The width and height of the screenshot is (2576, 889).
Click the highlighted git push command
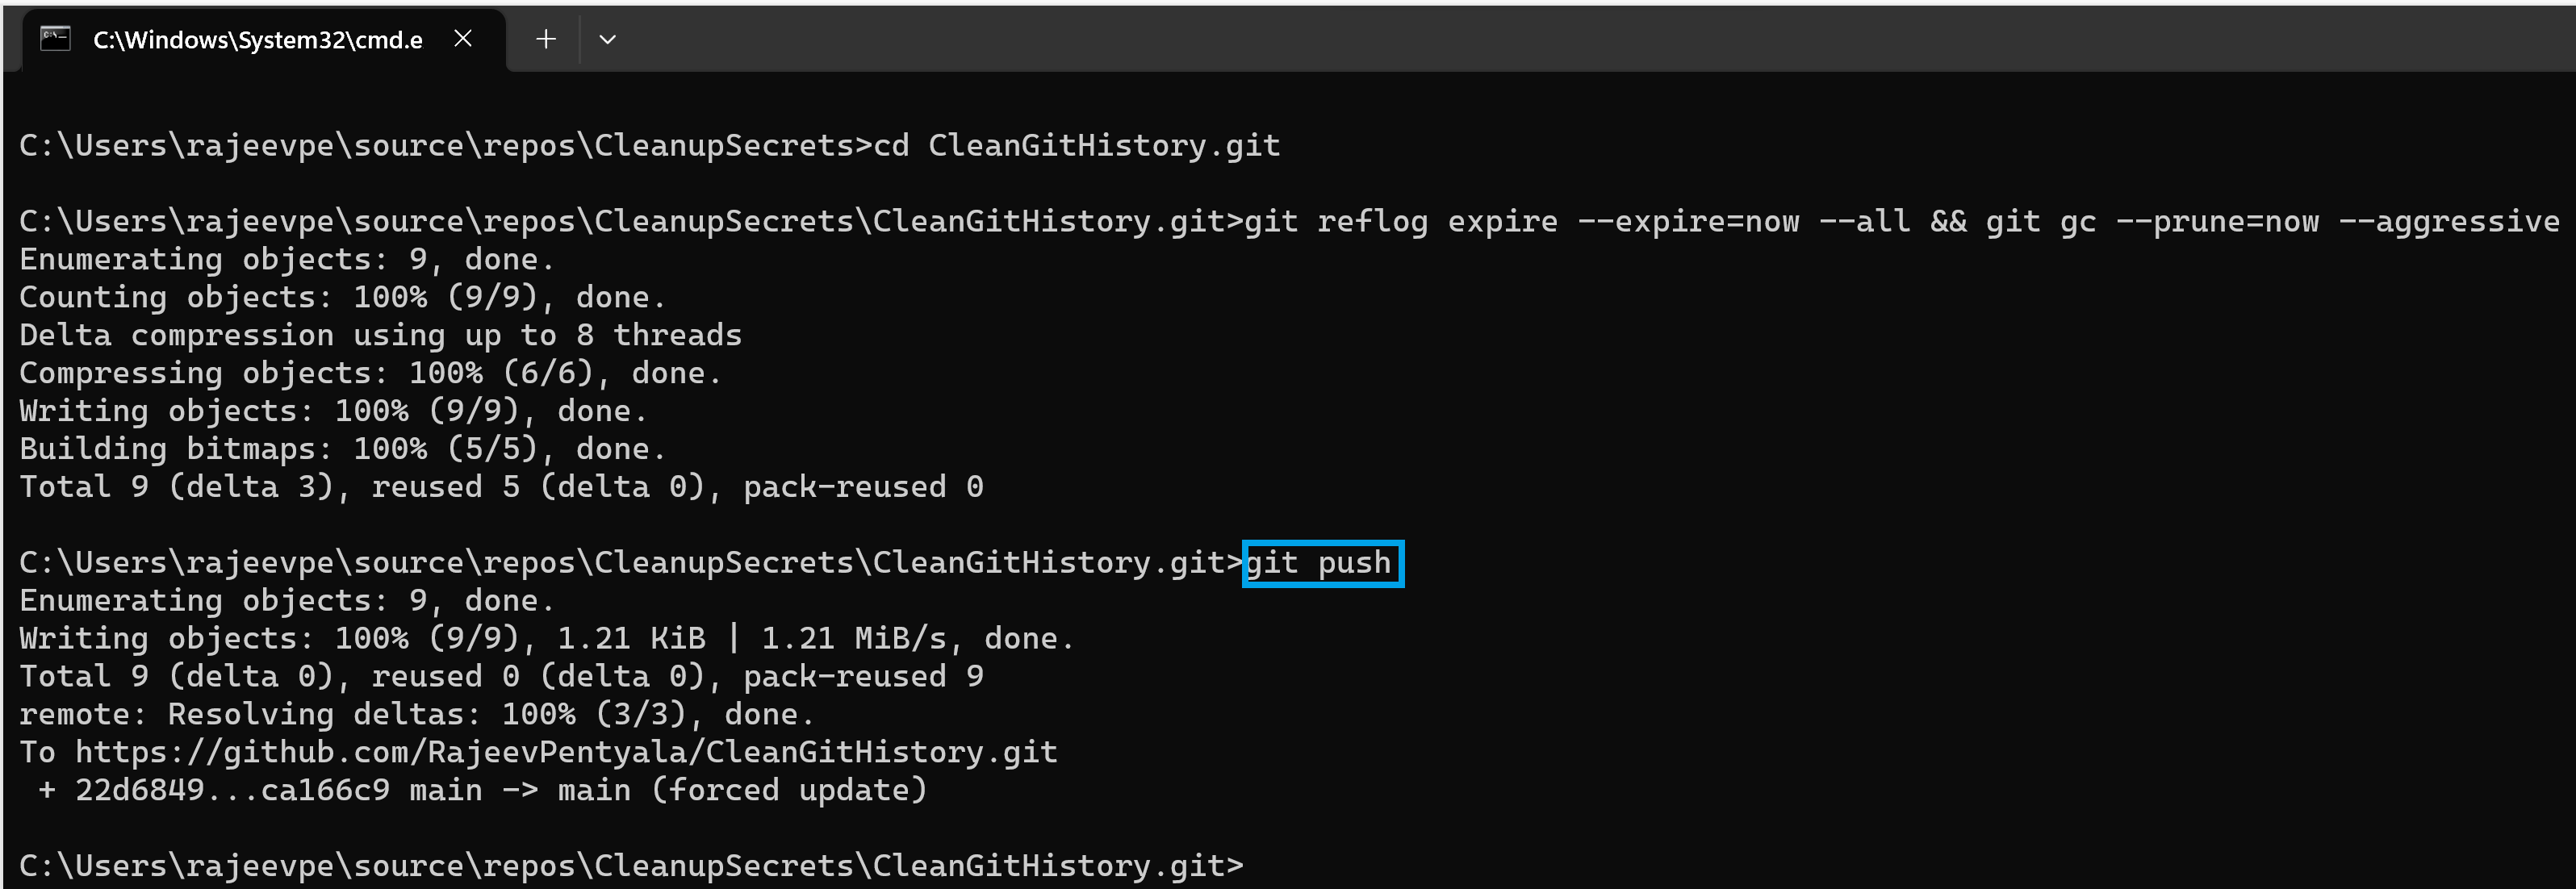tap(1322, 563)
